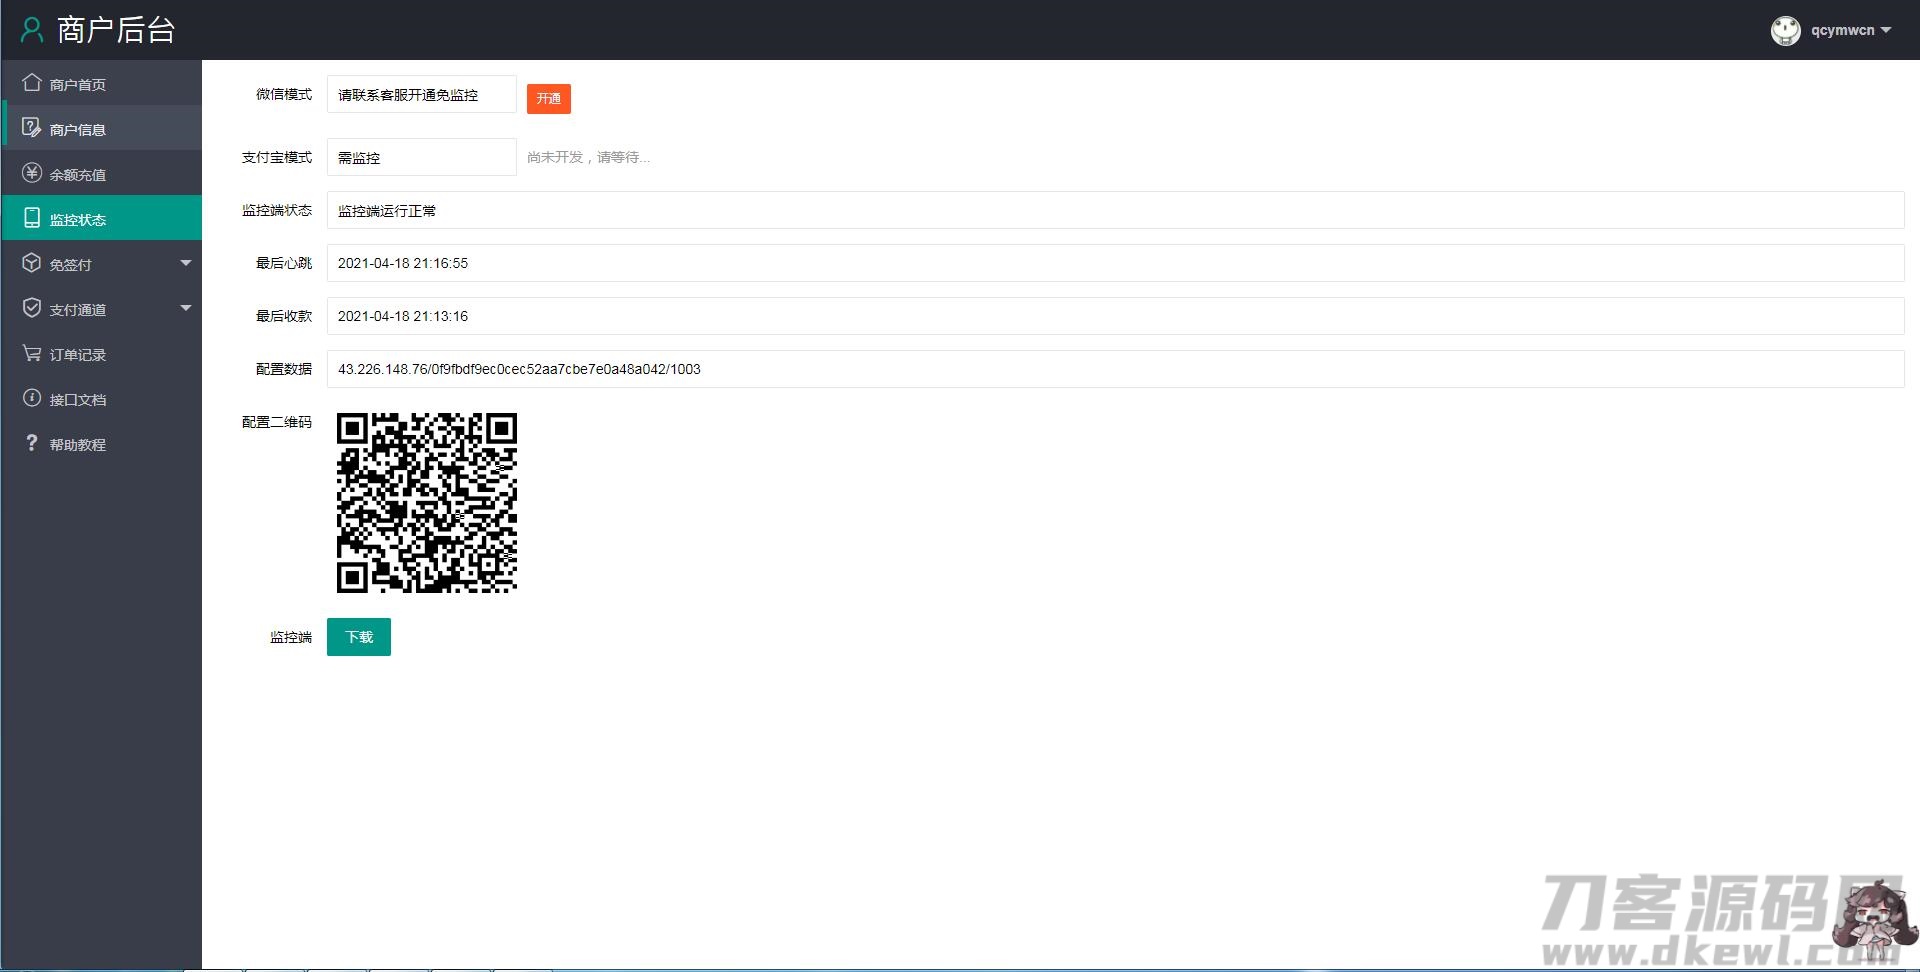Click the 配置二维码 QR code image
The image size is (1920, 972).
point(427,503)
